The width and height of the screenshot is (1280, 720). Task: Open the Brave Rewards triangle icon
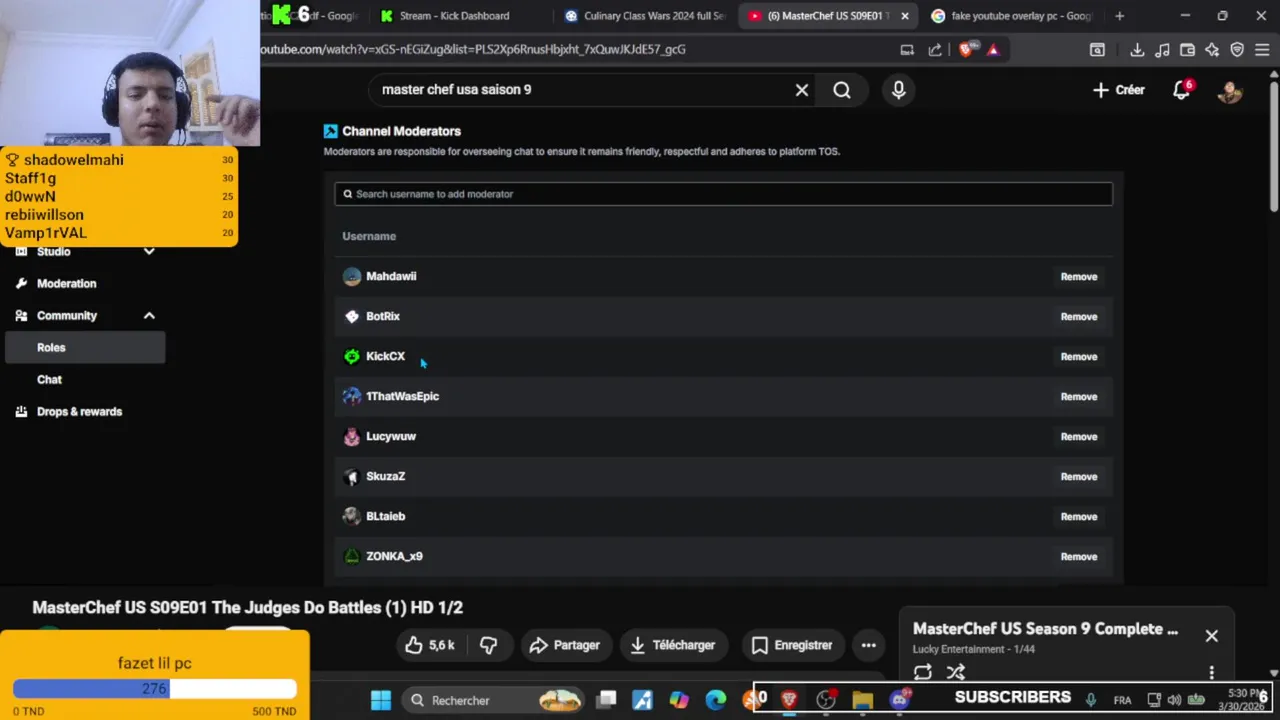click(993, 49)
